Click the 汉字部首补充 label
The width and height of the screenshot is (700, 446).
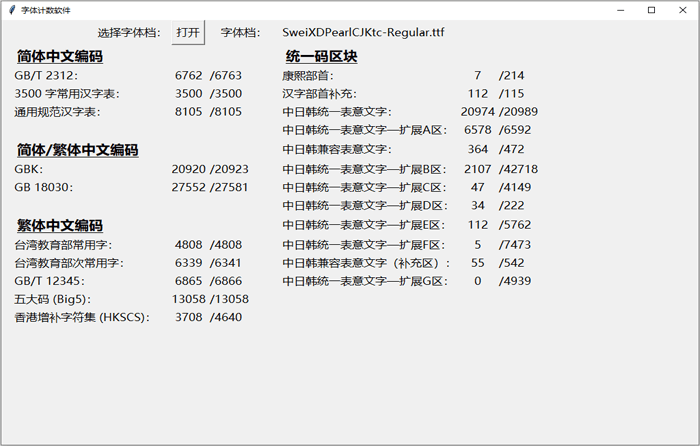319,94
